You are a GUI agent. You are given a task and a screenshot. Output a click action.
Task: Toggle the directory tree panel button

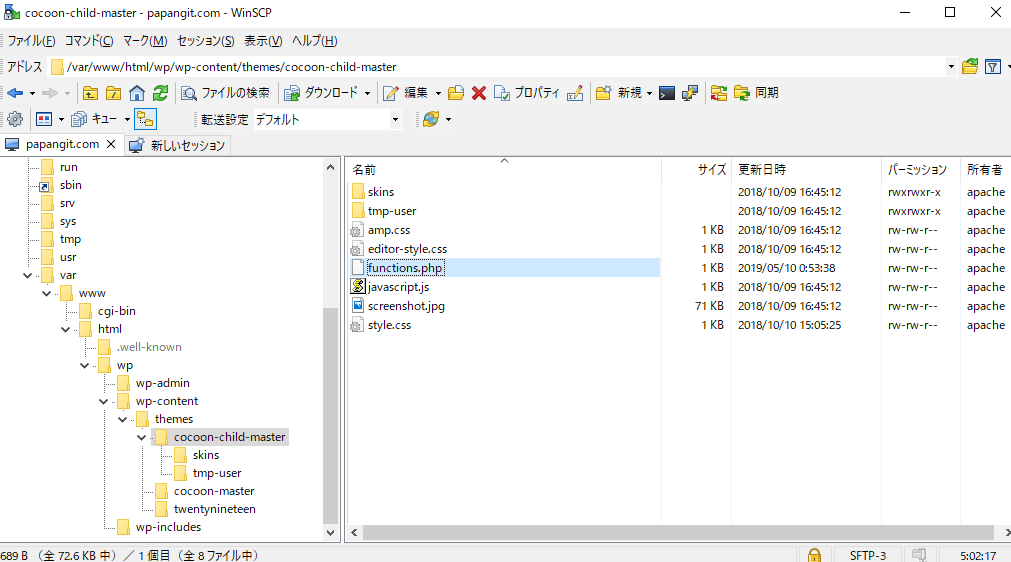click(146, 119)
